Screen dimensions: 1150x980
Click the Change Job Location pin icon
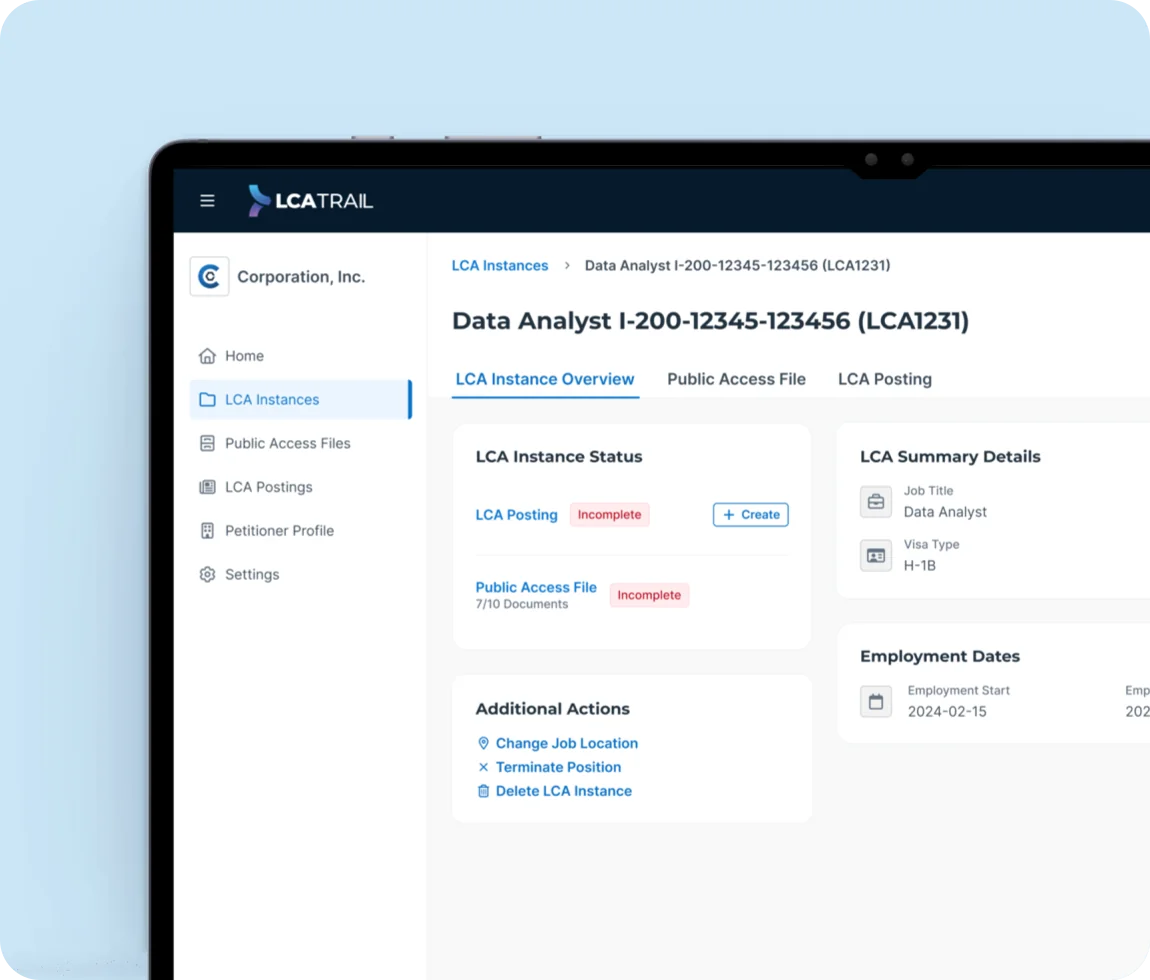pyautogui.click(x=483, y=743)
